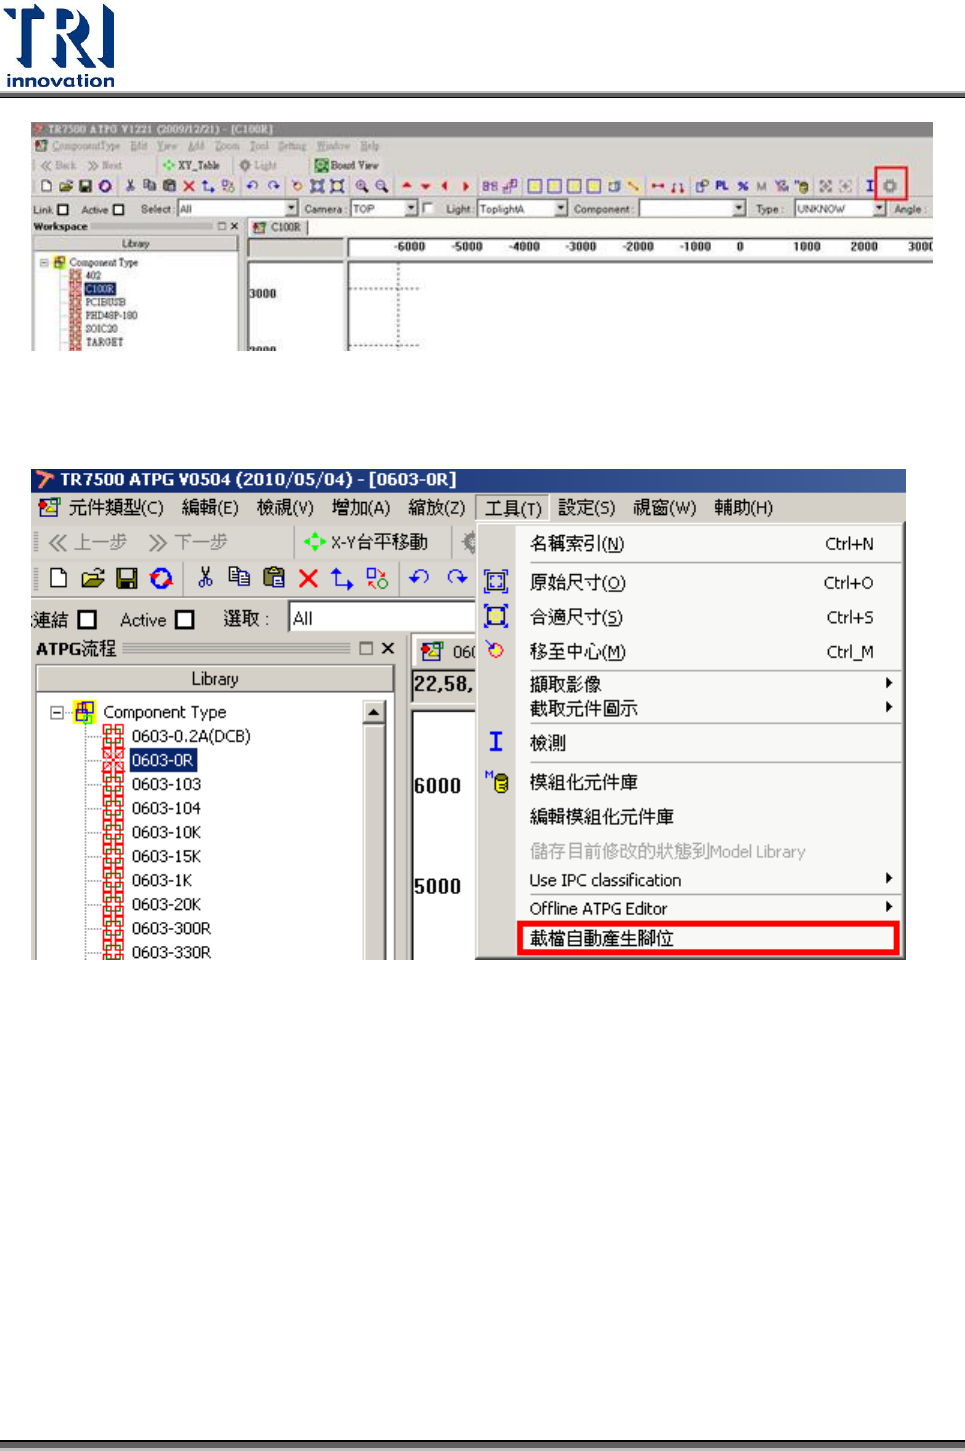Click the Paste clipboard icon in lower ATPG toolbar
The width and height of the screenshot is (965, 1451).
point(273,577)
